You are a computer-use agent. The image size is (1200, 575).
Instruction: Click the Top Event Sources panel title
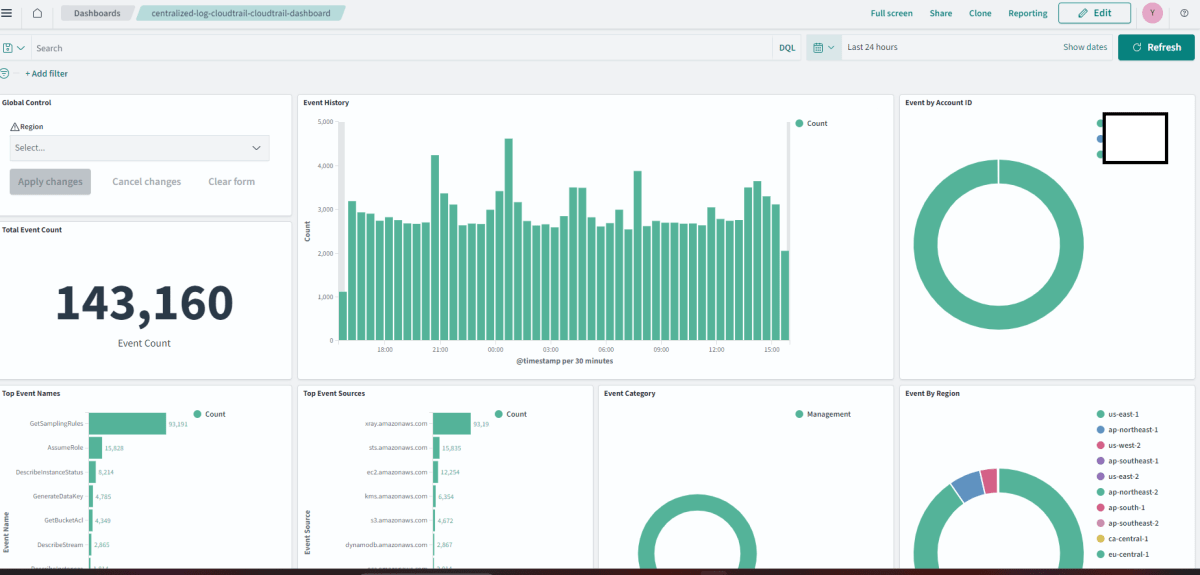pos(334,394)
